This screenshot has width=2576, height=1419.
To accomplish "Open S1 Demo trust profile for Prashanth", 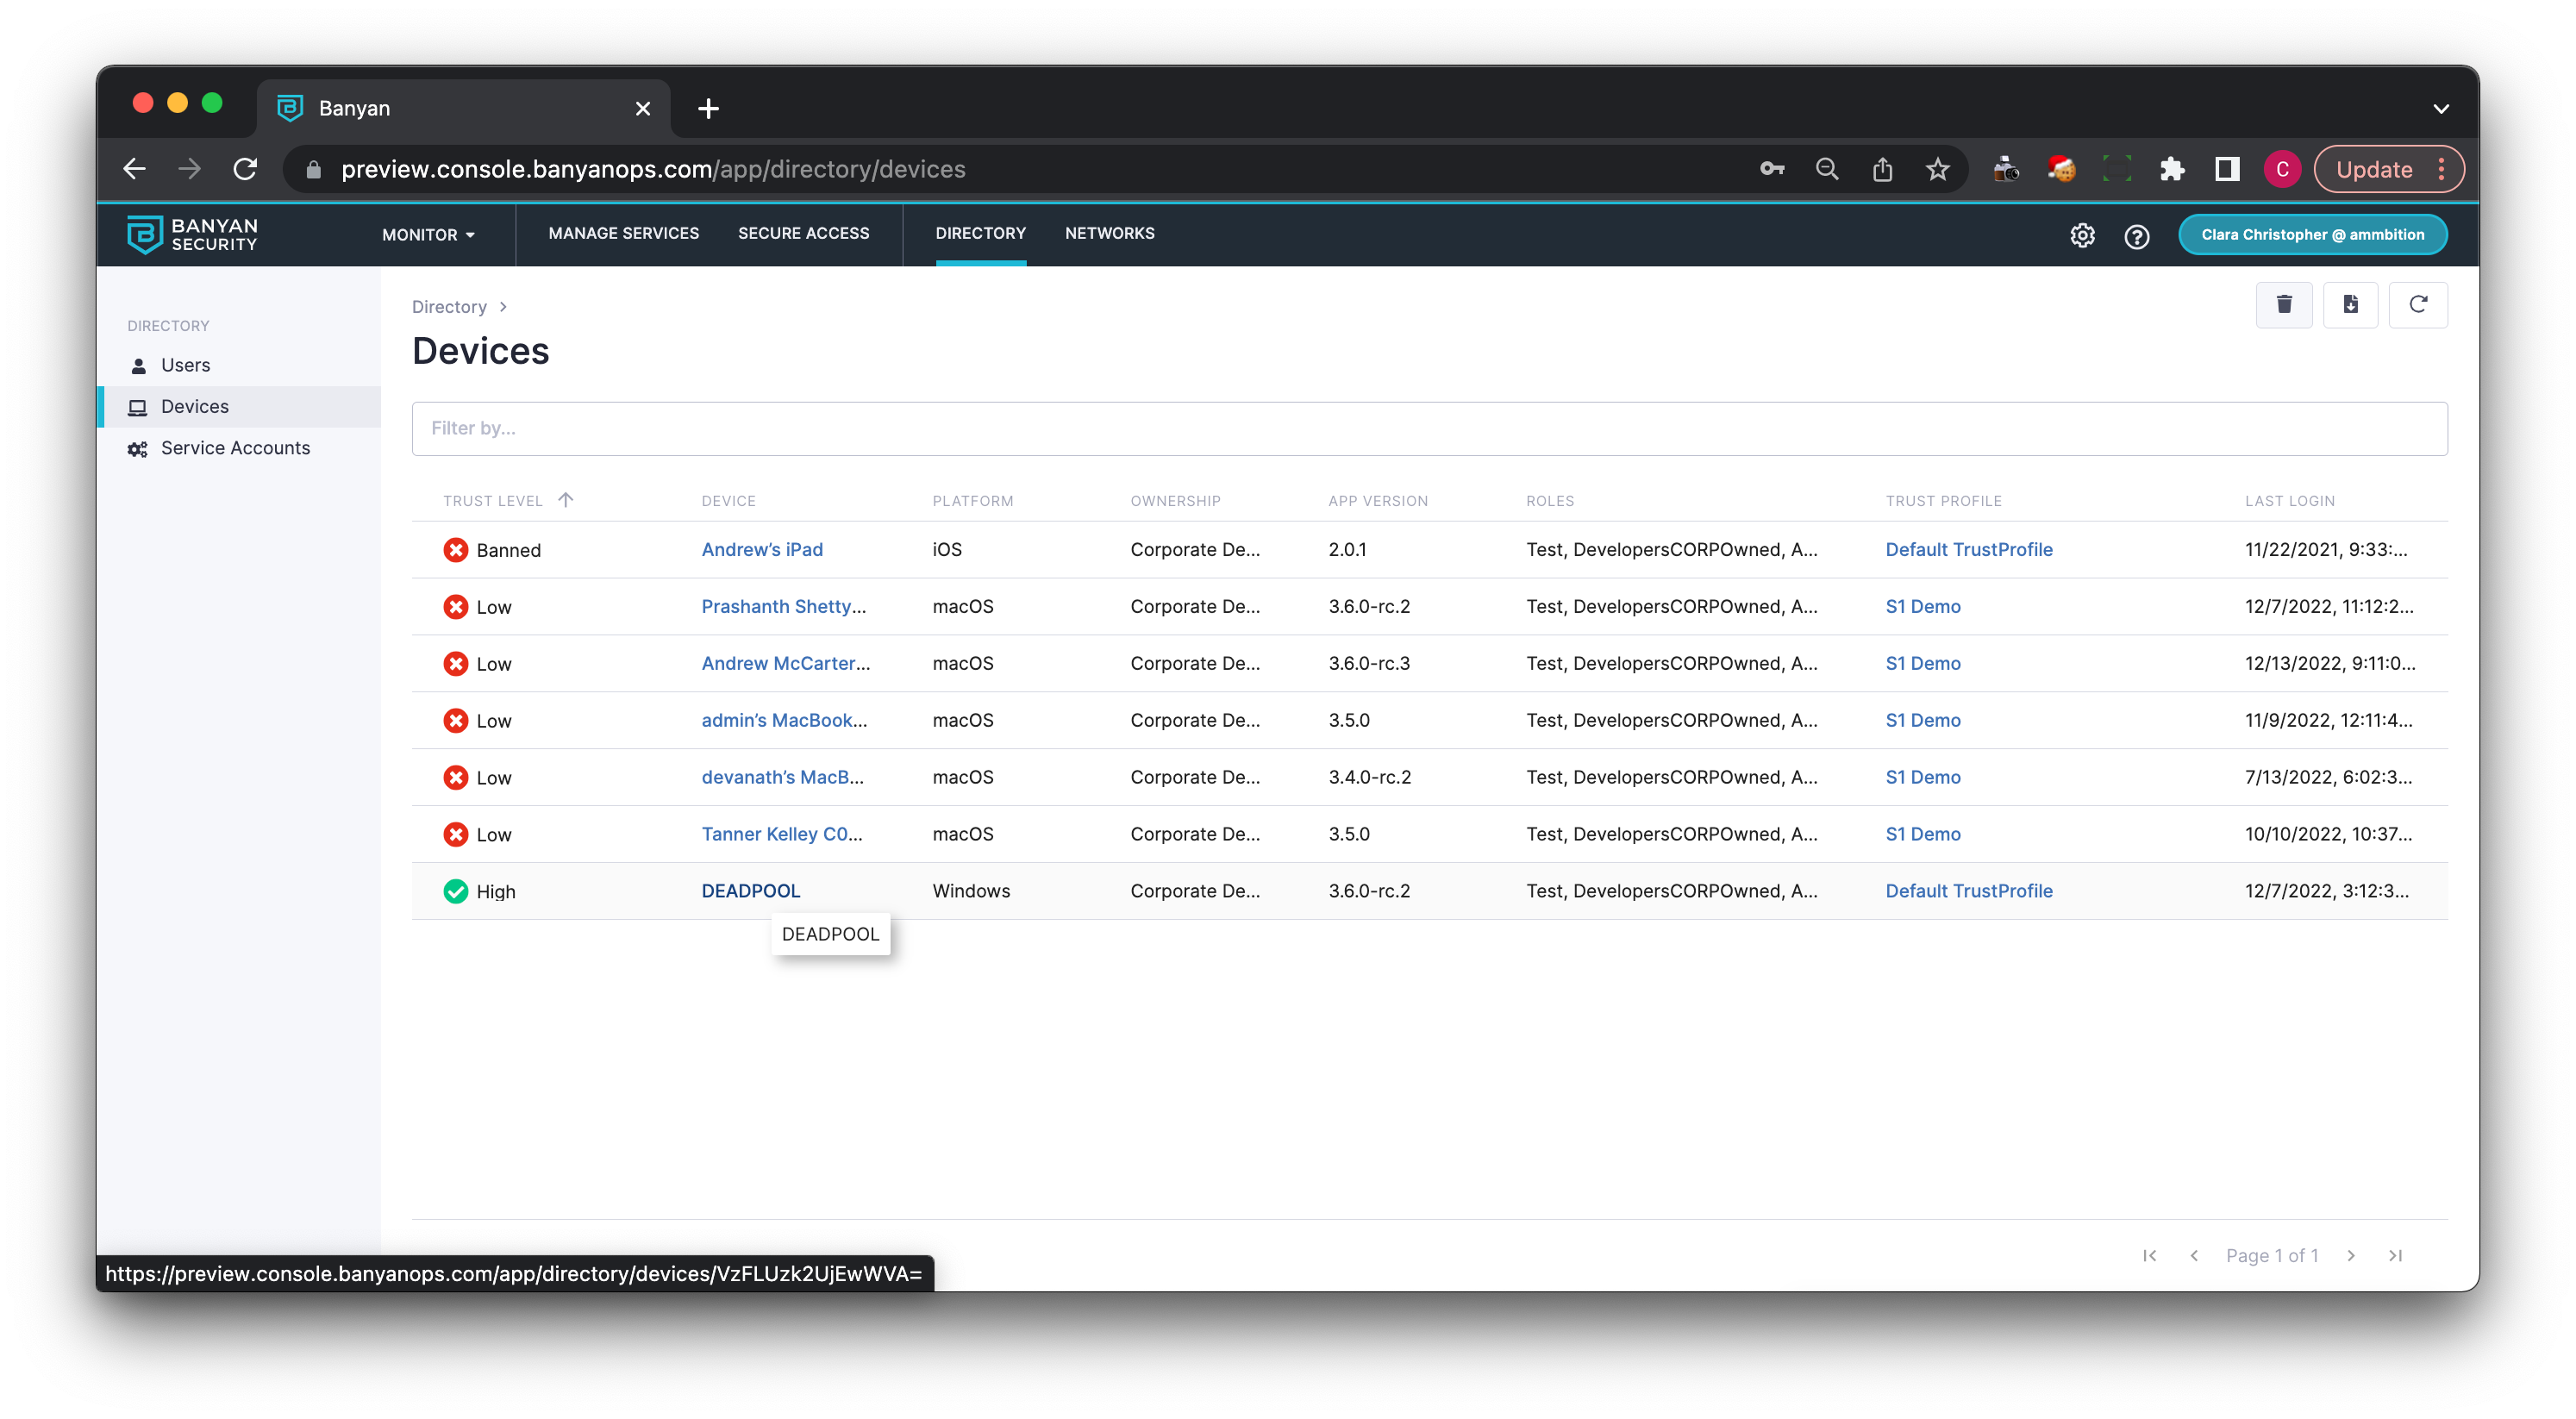I will pyautogui.click(x=1922, y=607).
